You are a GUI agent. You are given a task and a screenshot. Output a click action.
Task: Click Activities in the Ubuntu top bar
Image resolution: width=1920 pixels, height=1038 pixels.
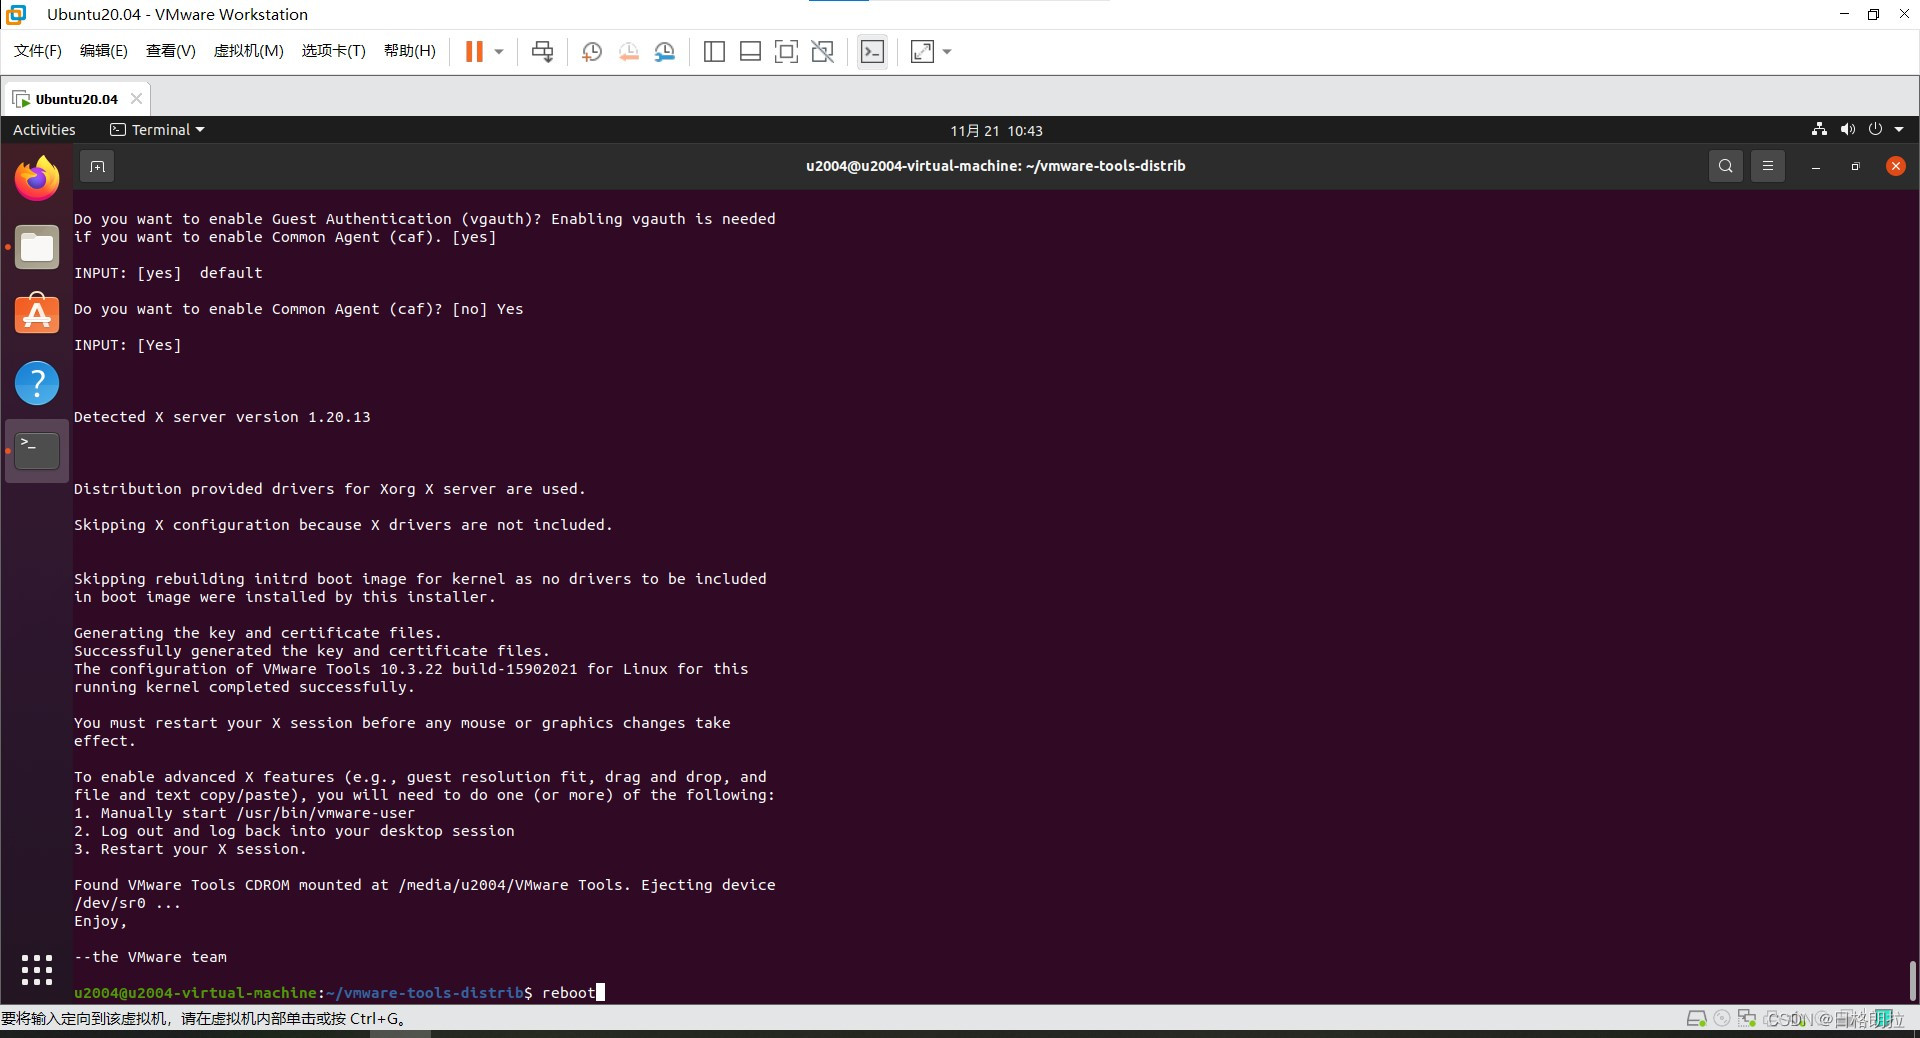click(44, 130)
